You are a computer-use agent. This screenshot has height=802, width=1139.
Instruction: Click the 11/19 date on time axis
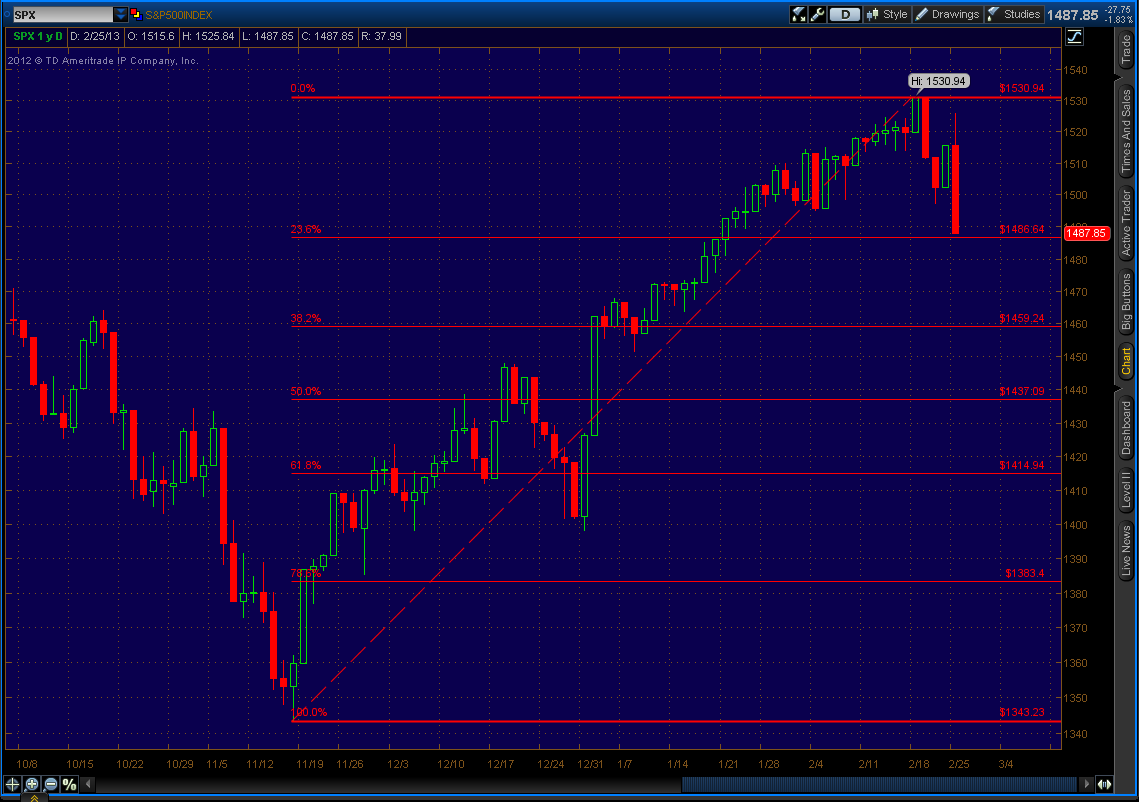click(309, 764)
